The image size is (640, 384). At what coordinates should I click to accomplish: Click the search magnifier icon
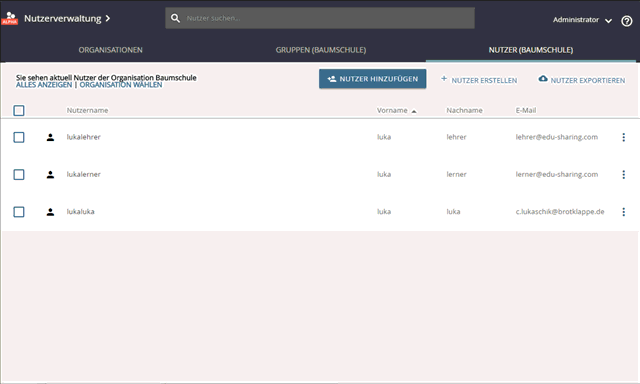click(x=175, y=18)
